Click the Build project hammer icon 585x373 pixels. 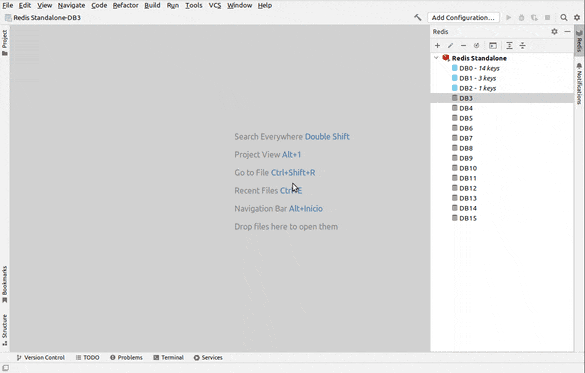417,18
